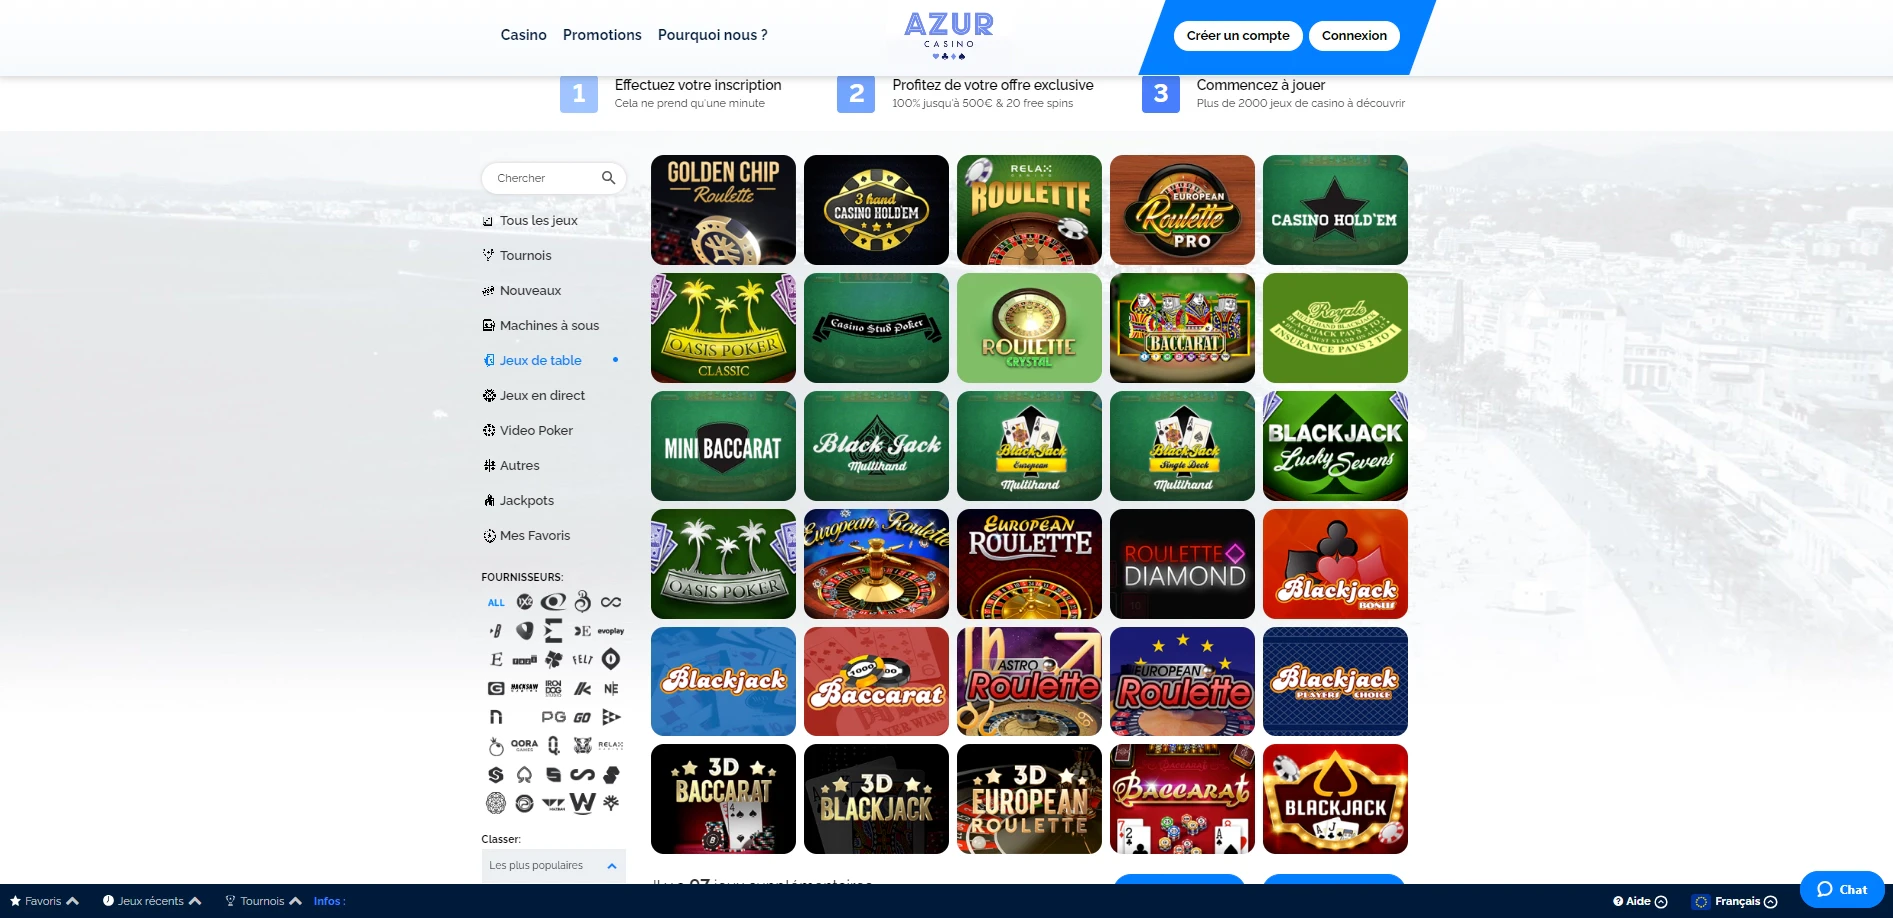Open Blackjack Lucky Sevens game
Viewport: 1893px width, 918px height.
1335,446
